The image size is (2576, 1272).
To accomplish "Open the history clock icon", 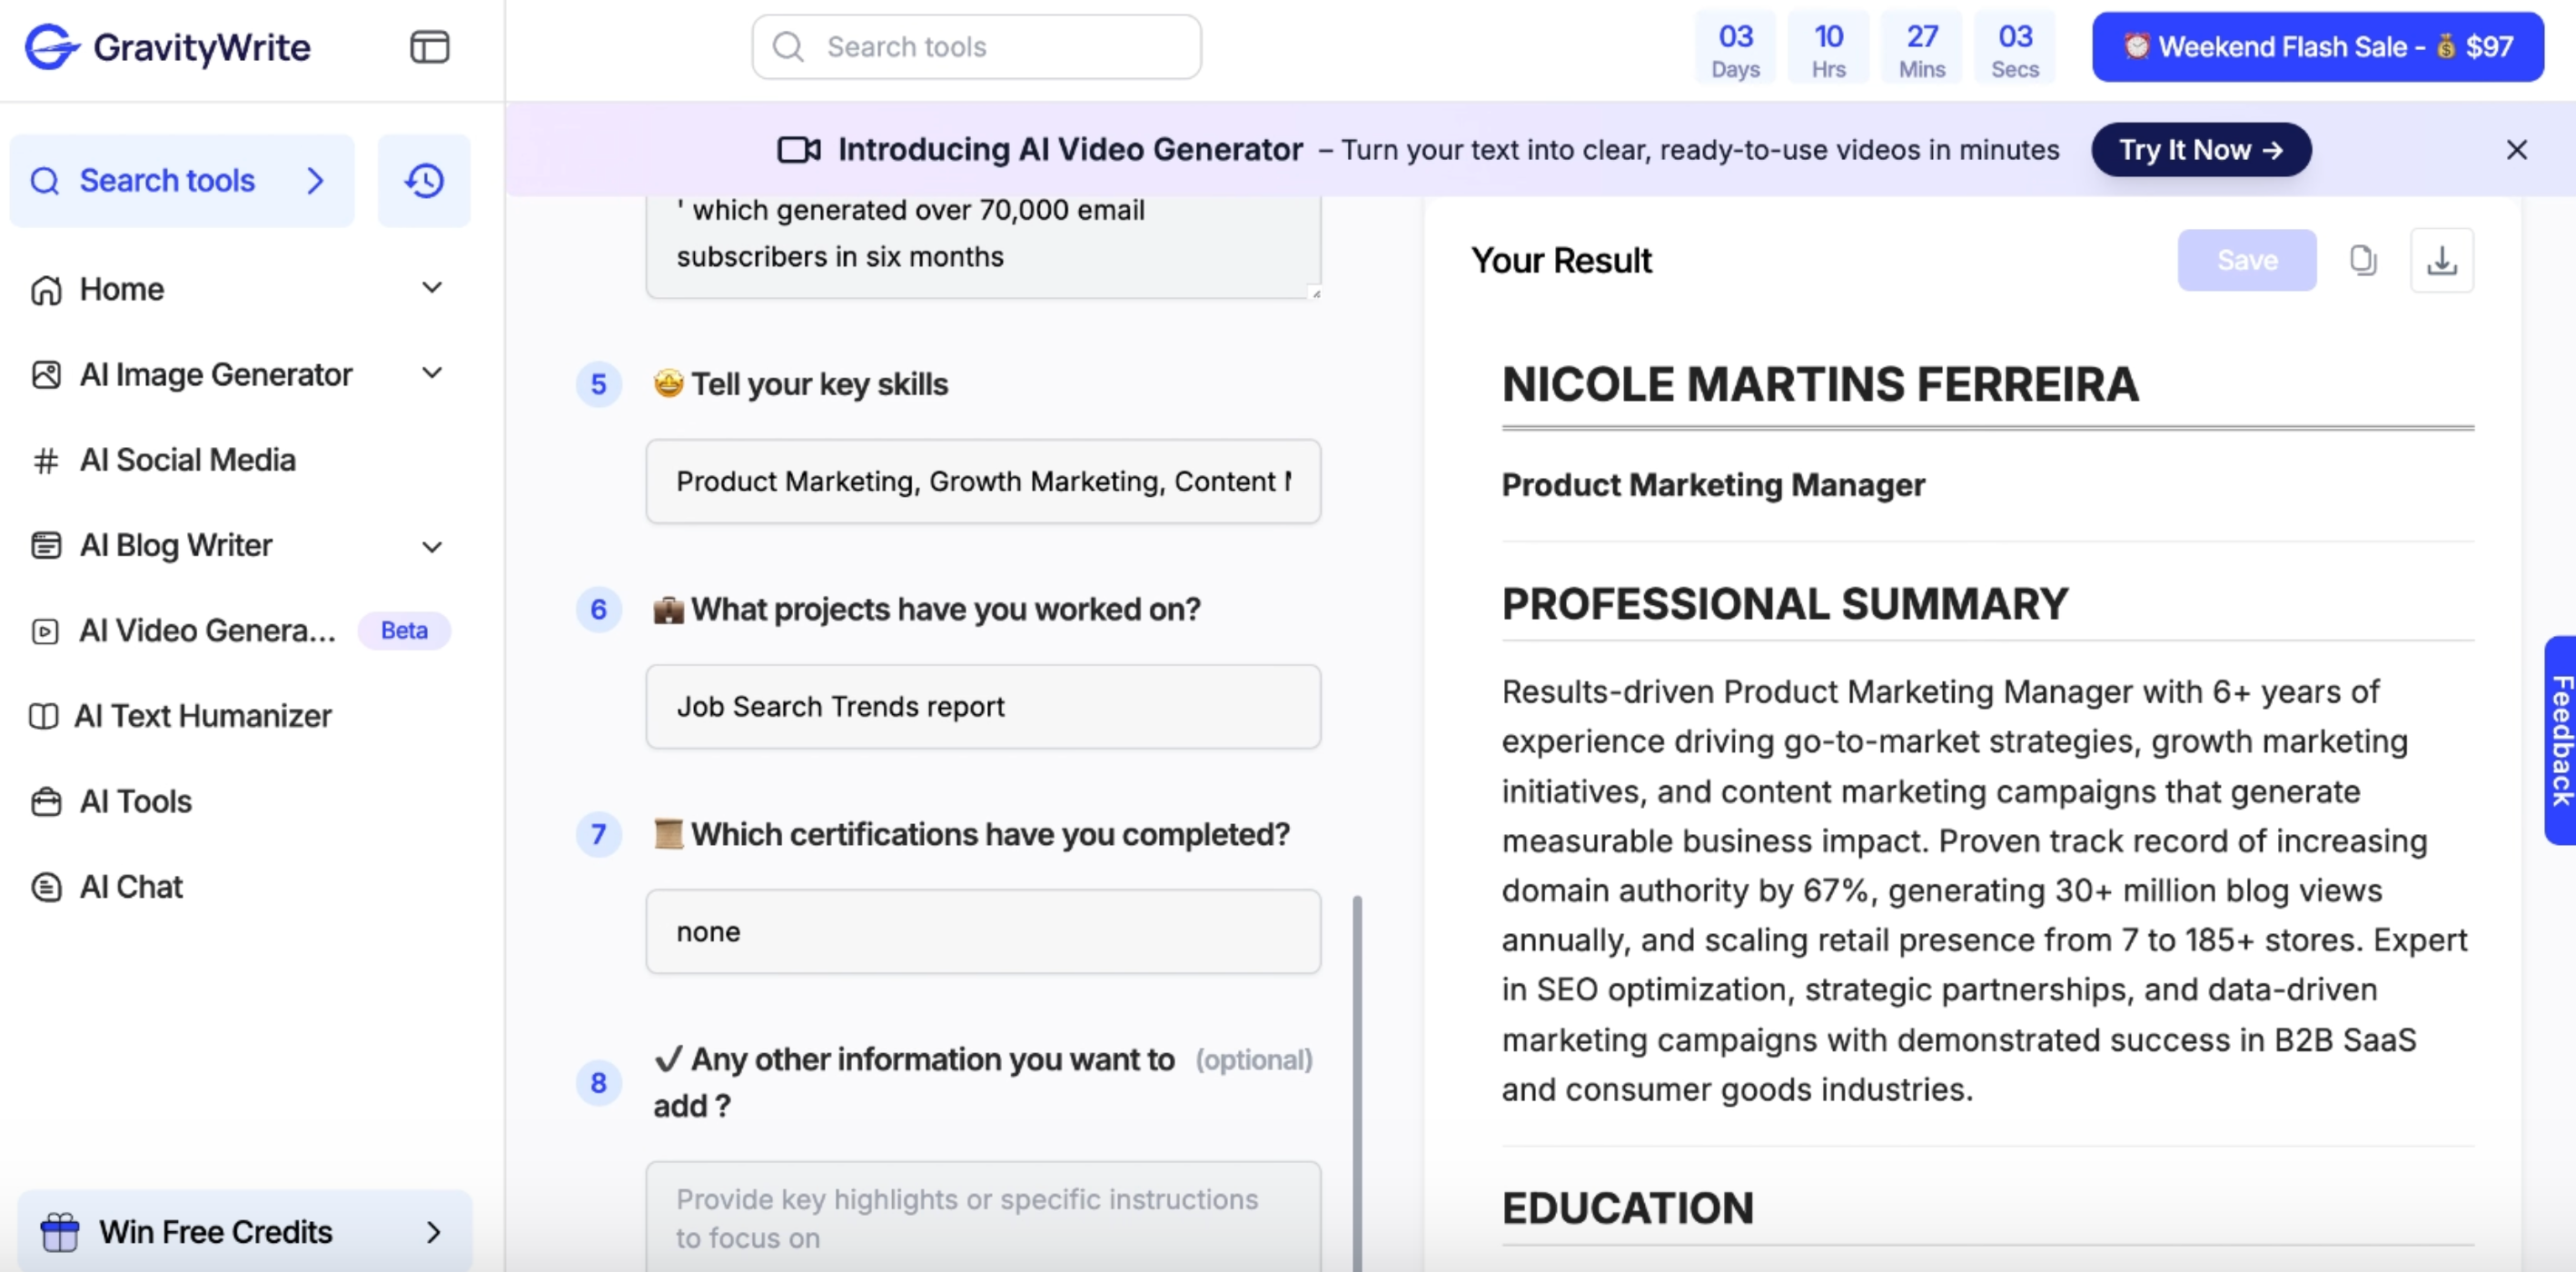I will [424, 181].
